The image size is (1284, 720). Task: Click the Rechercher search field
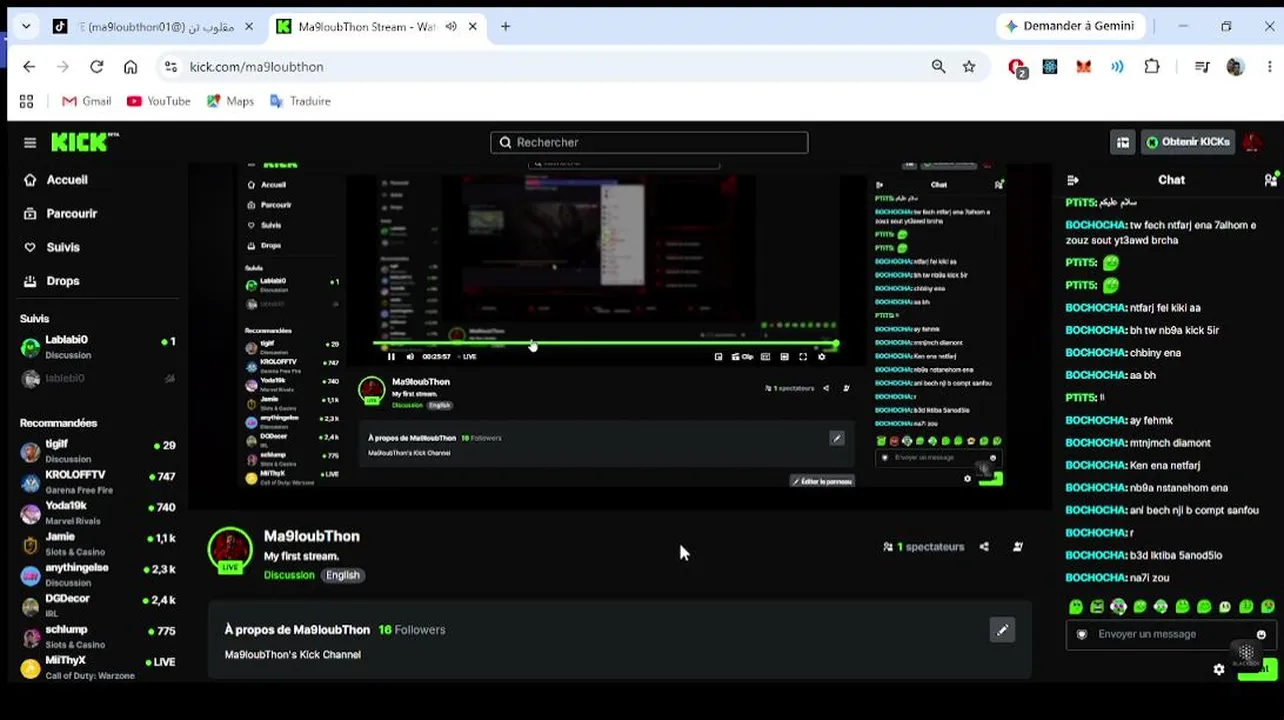click(x=649, y=142)
